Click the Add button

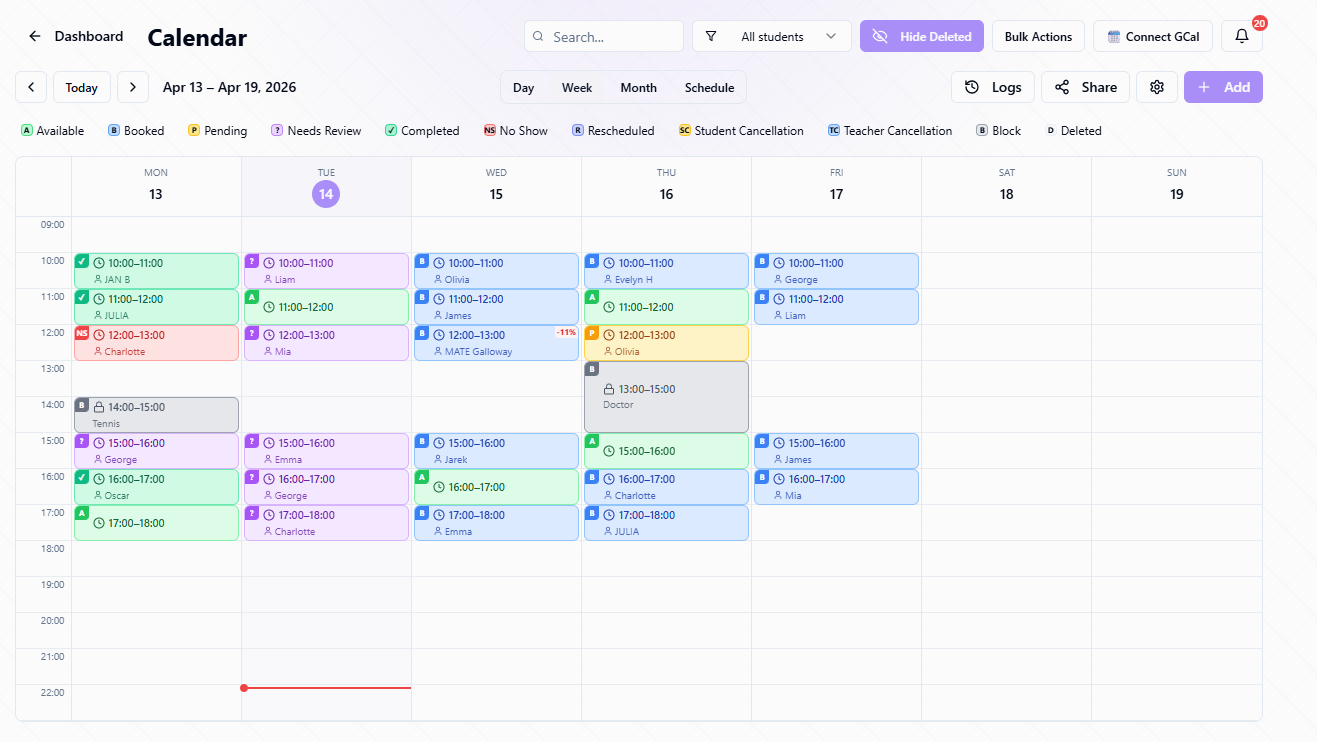1223,87
